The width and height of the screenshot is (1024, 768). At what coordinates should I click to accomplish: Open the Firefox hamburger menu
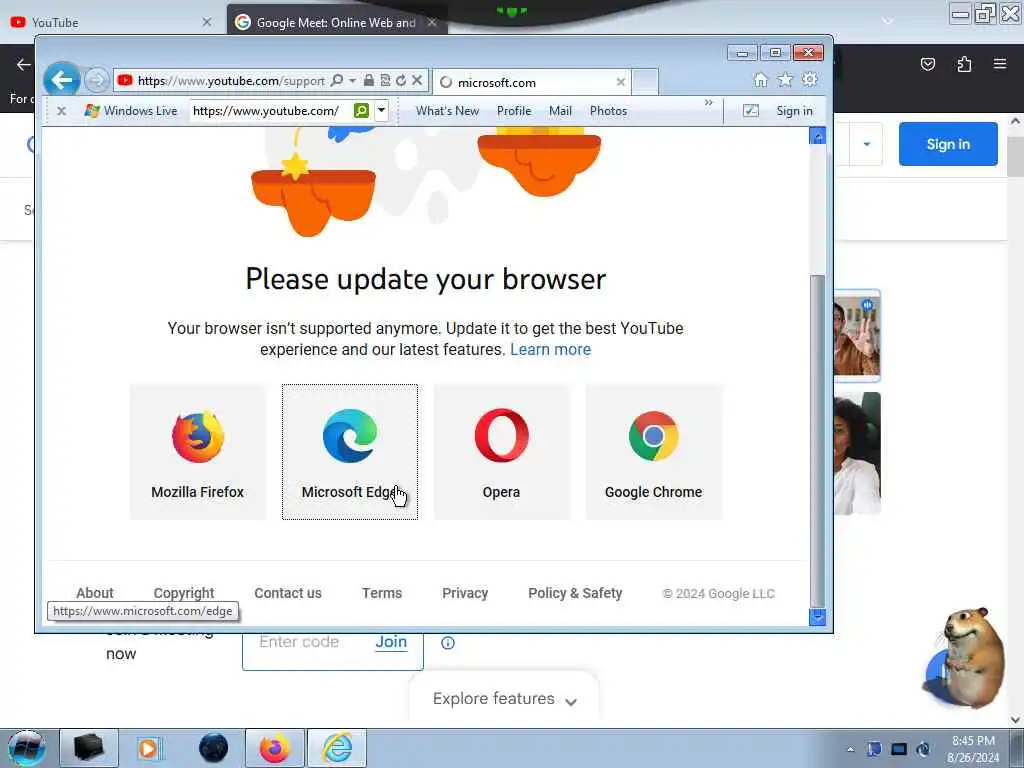tap(1000, 64)
